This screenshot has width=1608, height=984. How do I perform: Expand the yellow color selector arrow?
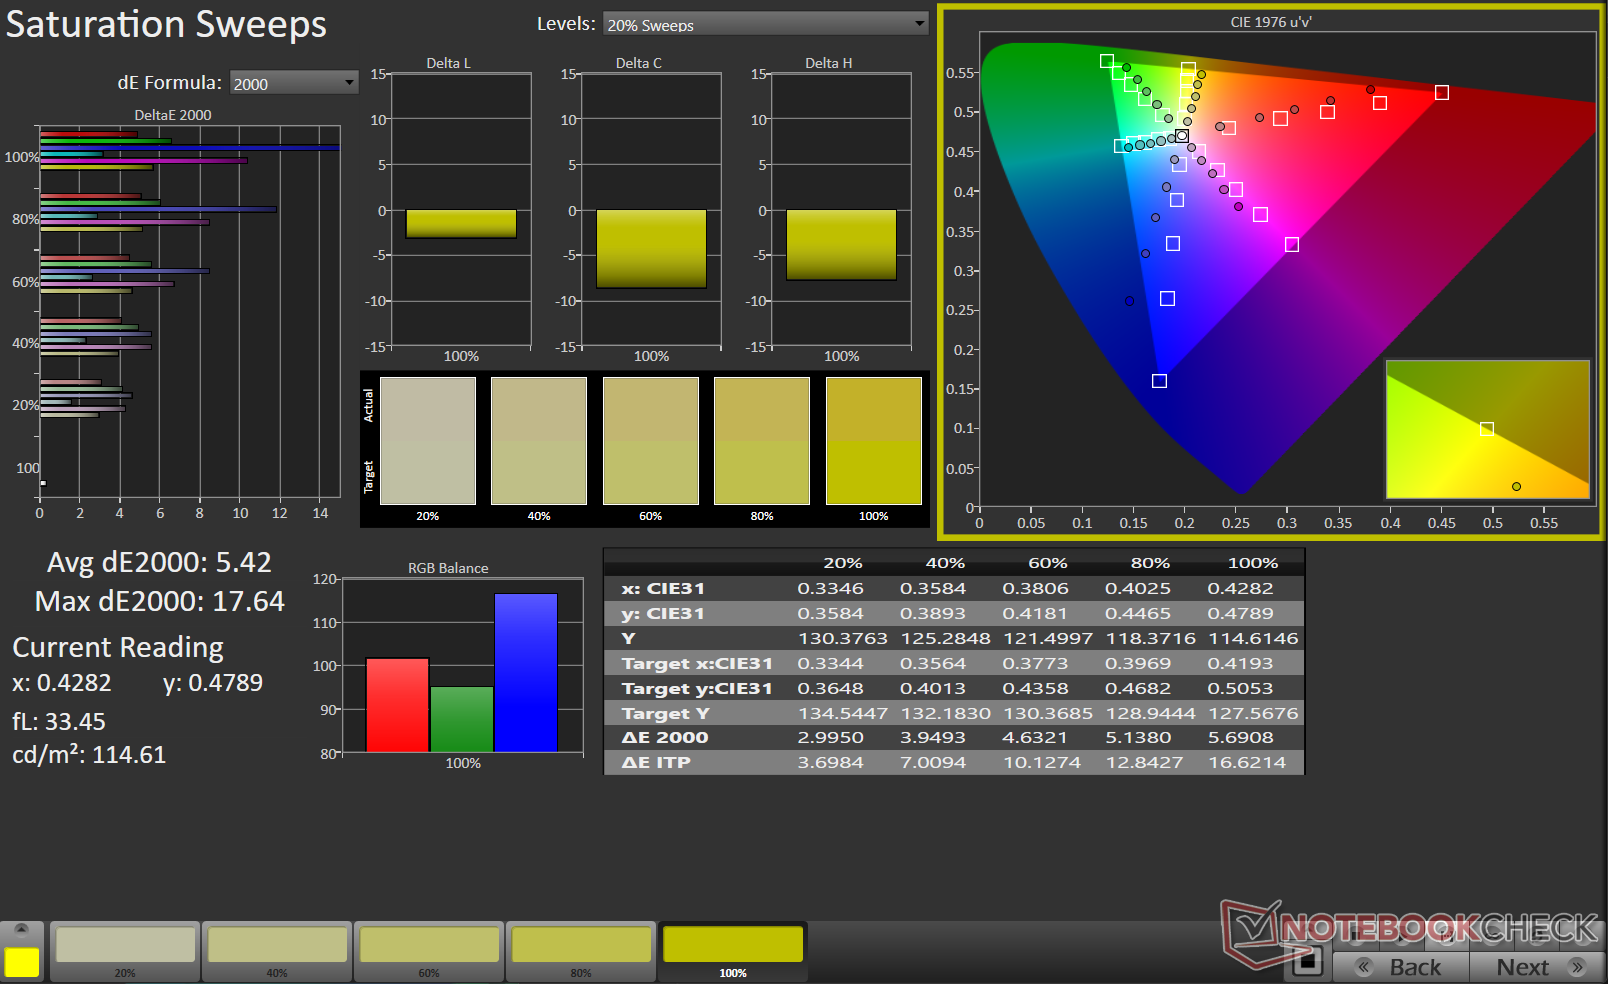coord(21,929)
